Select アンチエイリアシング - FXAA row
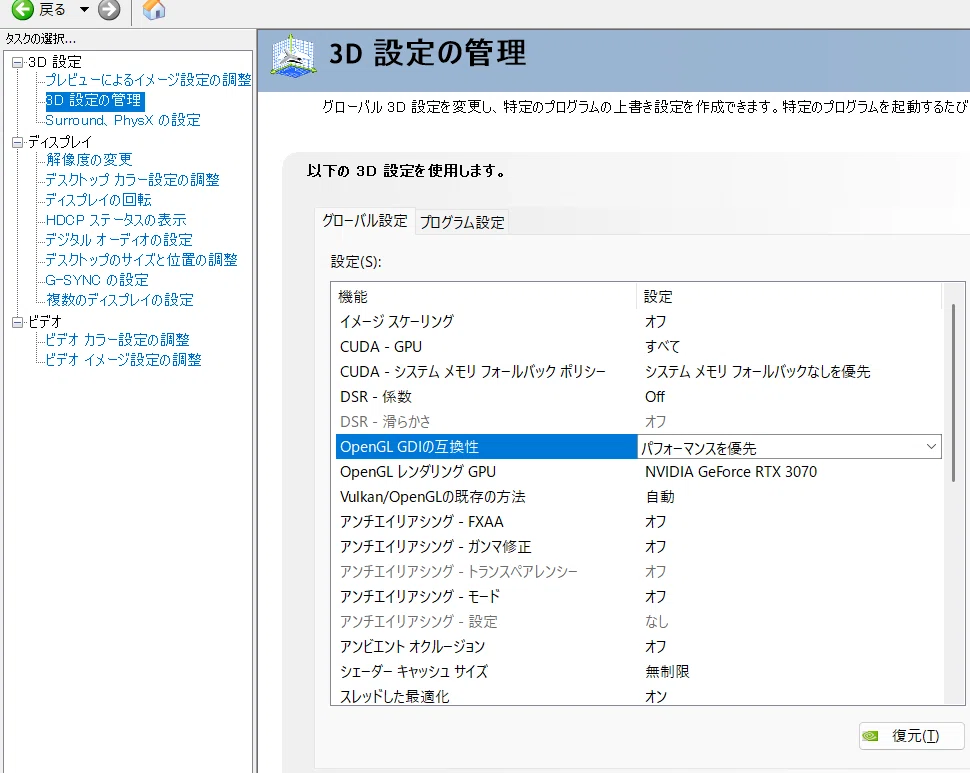The width and height of the screenshot is (970, 773). (x=638, y=522)
